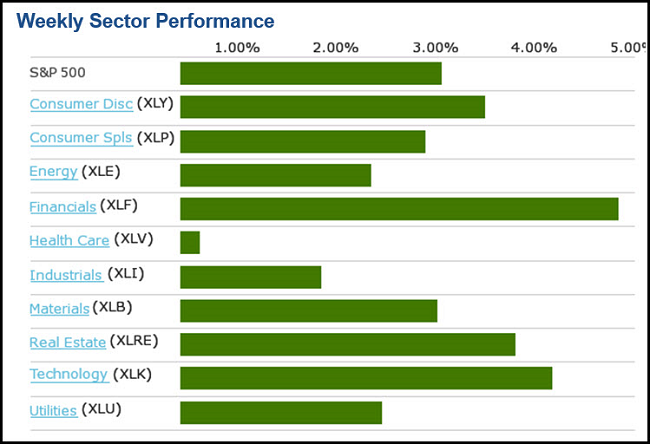The width and height of the screenshot is (650, 444).
Task: Select the Technology sector link
Action: (x=68, y=375)
